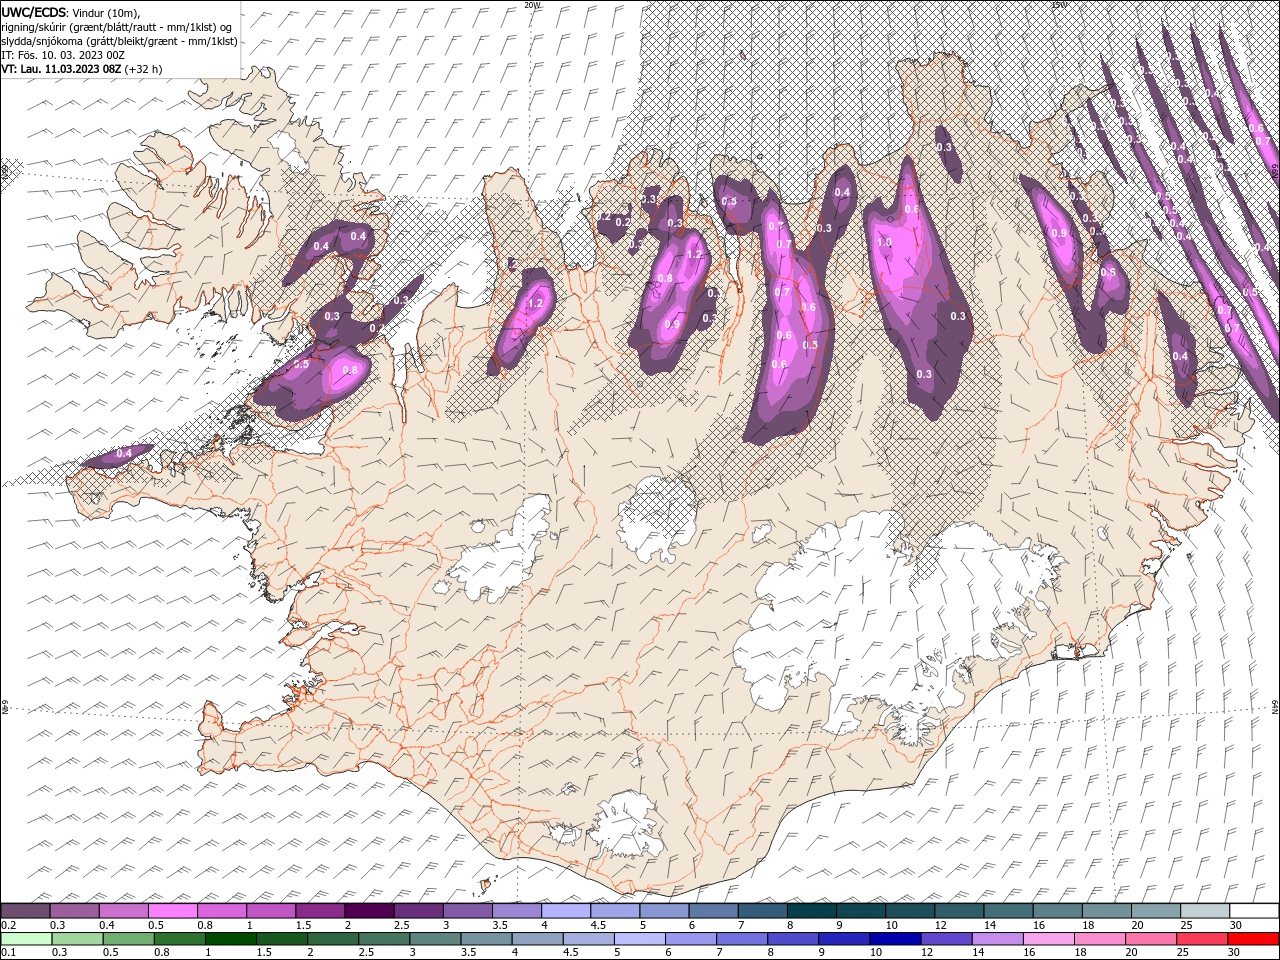This screenshot has width=1280, height=960.
Task: Click the '30' label of the rain scale
Action: pos(1234,953)
